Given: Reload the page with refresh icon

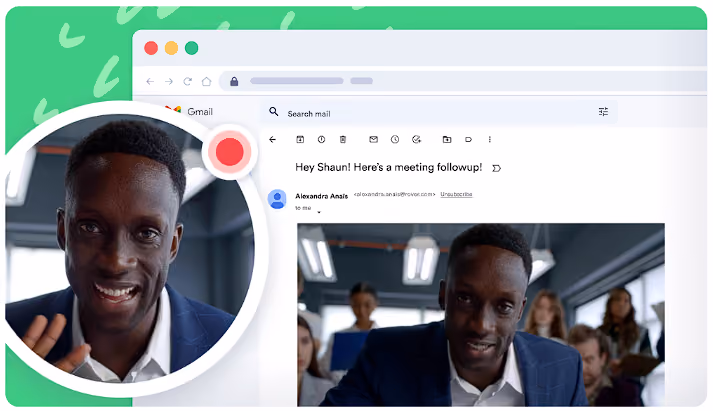Looking at the screenshot, I should 187,81.
